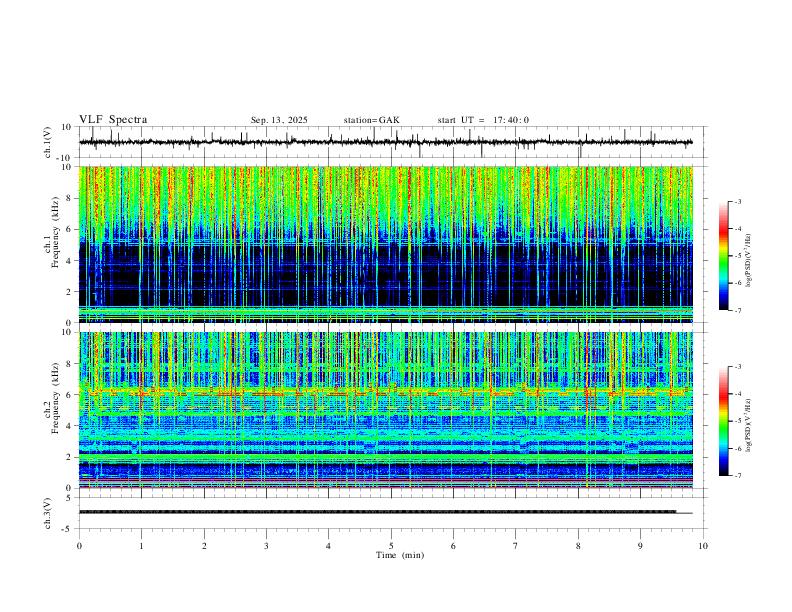The width and height of the screenshot is (792, 612).
Task: Click the ch.2 colorbar 'log(PSD)(V²/Hz)' label
Action: click(749, 425)
